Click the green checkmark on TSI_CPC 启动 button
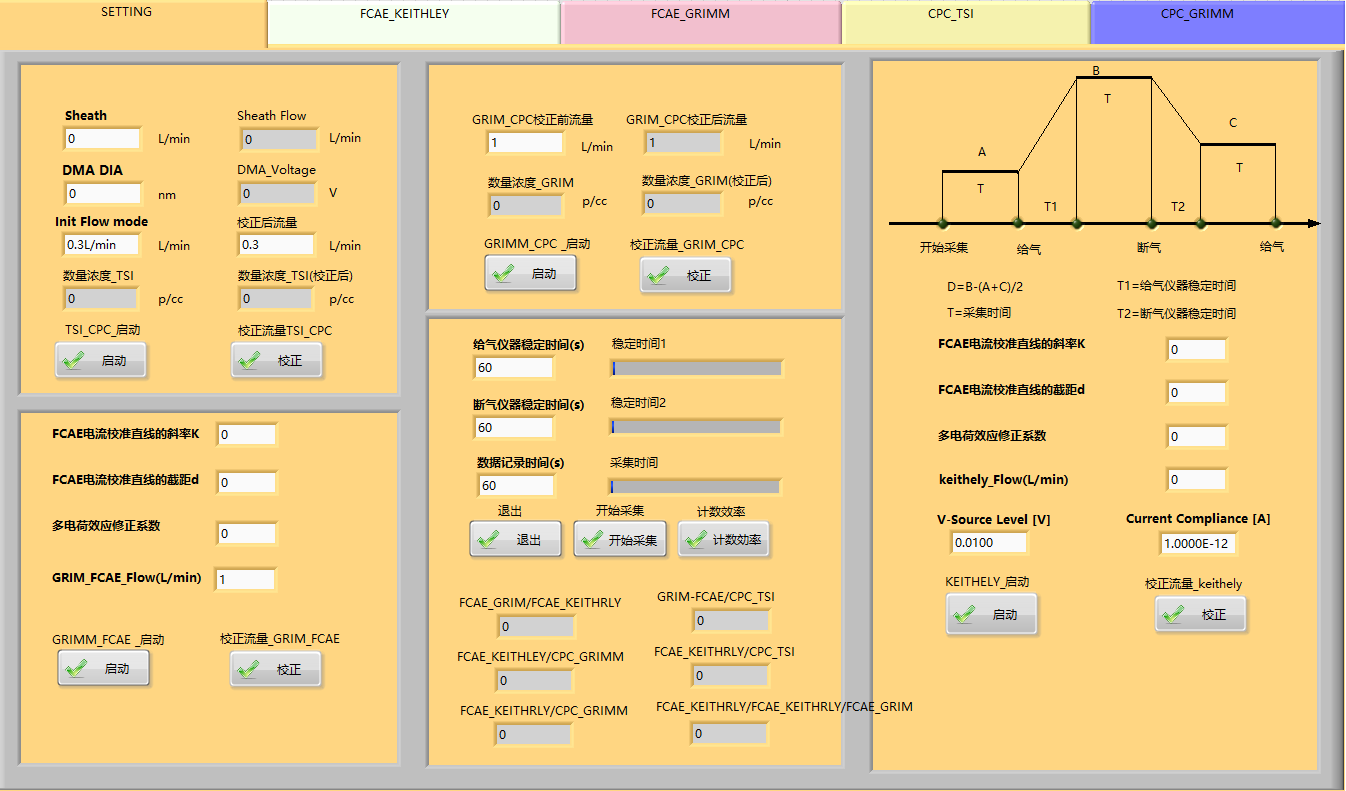Image resolution: width=1346 pixels, height=791 pixels. (73, 361)
